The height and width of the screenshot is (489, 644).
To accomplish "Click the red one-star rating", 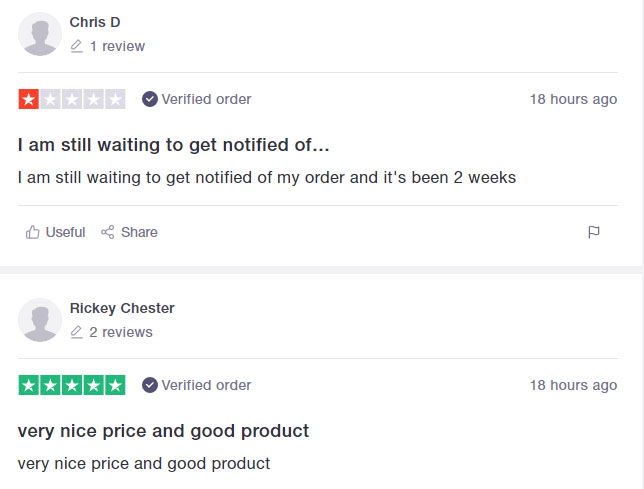I will [72, 99].
